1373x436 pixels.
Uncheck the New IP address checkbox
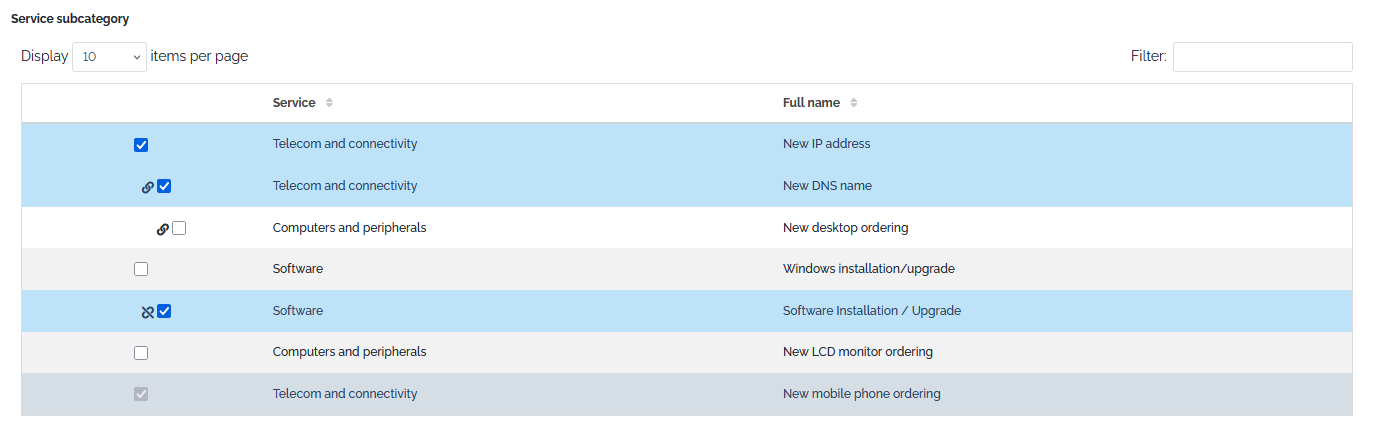141,145
